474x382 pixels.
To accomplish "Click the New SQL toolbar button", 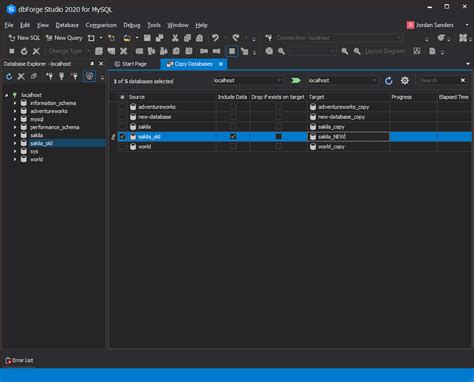I will point(24,38).
